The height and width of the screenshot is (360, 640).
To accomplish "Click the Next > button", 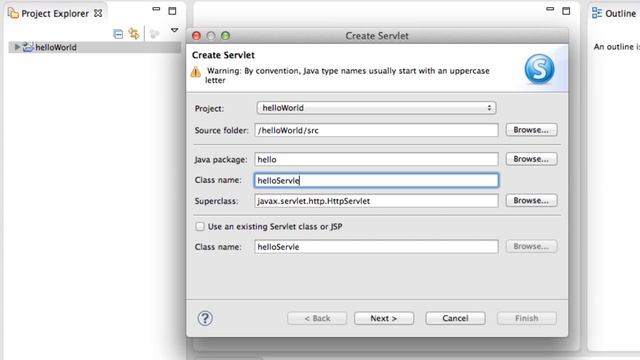I will [384, 318].
